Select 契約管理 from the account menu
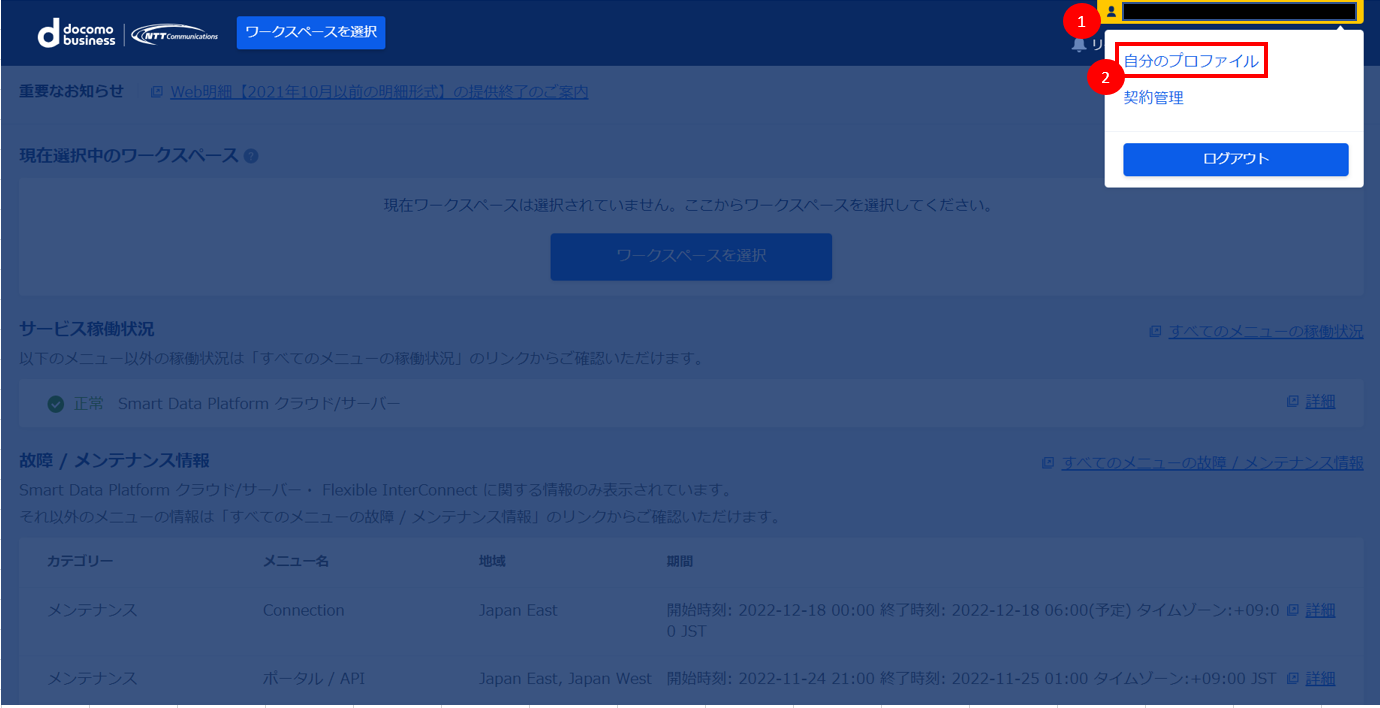The image size is (1380, 708). [1153, 98]
